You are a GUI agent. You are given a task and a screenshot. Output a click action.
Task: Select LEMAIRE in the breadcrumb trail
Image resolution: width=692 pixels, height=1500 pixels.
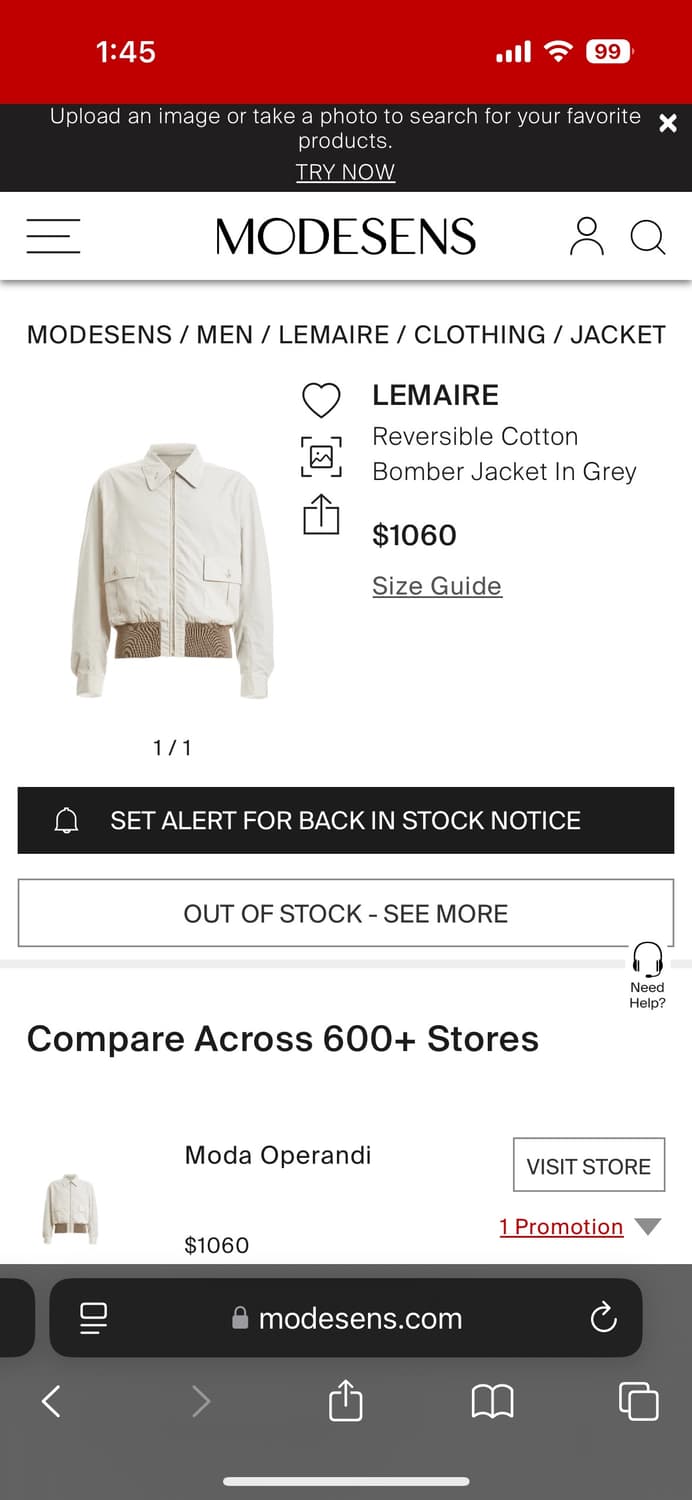[x=333, y=334]
